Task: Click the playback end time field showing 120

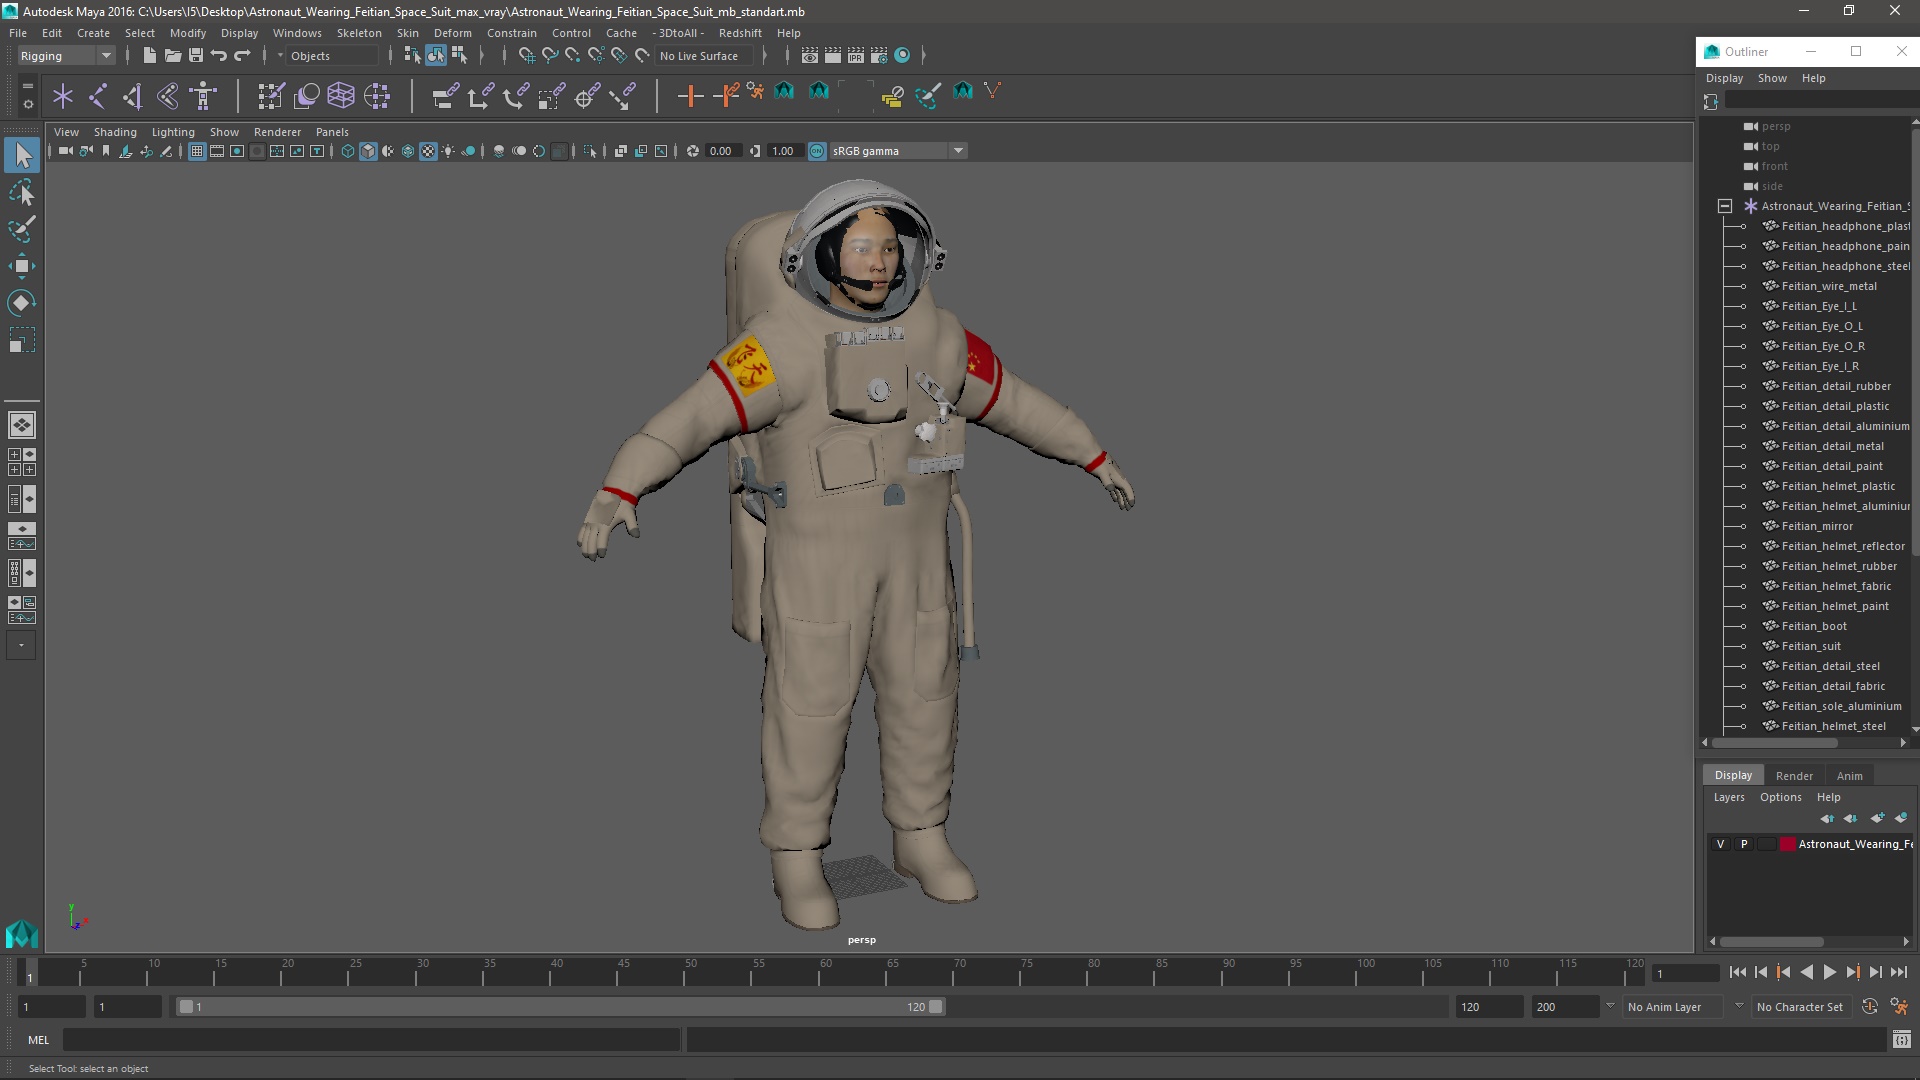Action: (x=1487, y=1007)
